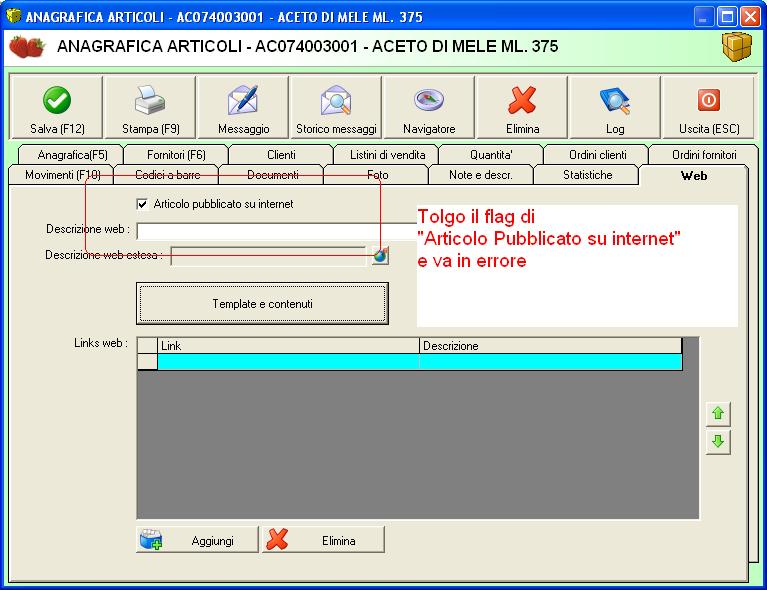Select the row selector of the cyan row
This screenshot has width=767, height=590.
[147, 362]
